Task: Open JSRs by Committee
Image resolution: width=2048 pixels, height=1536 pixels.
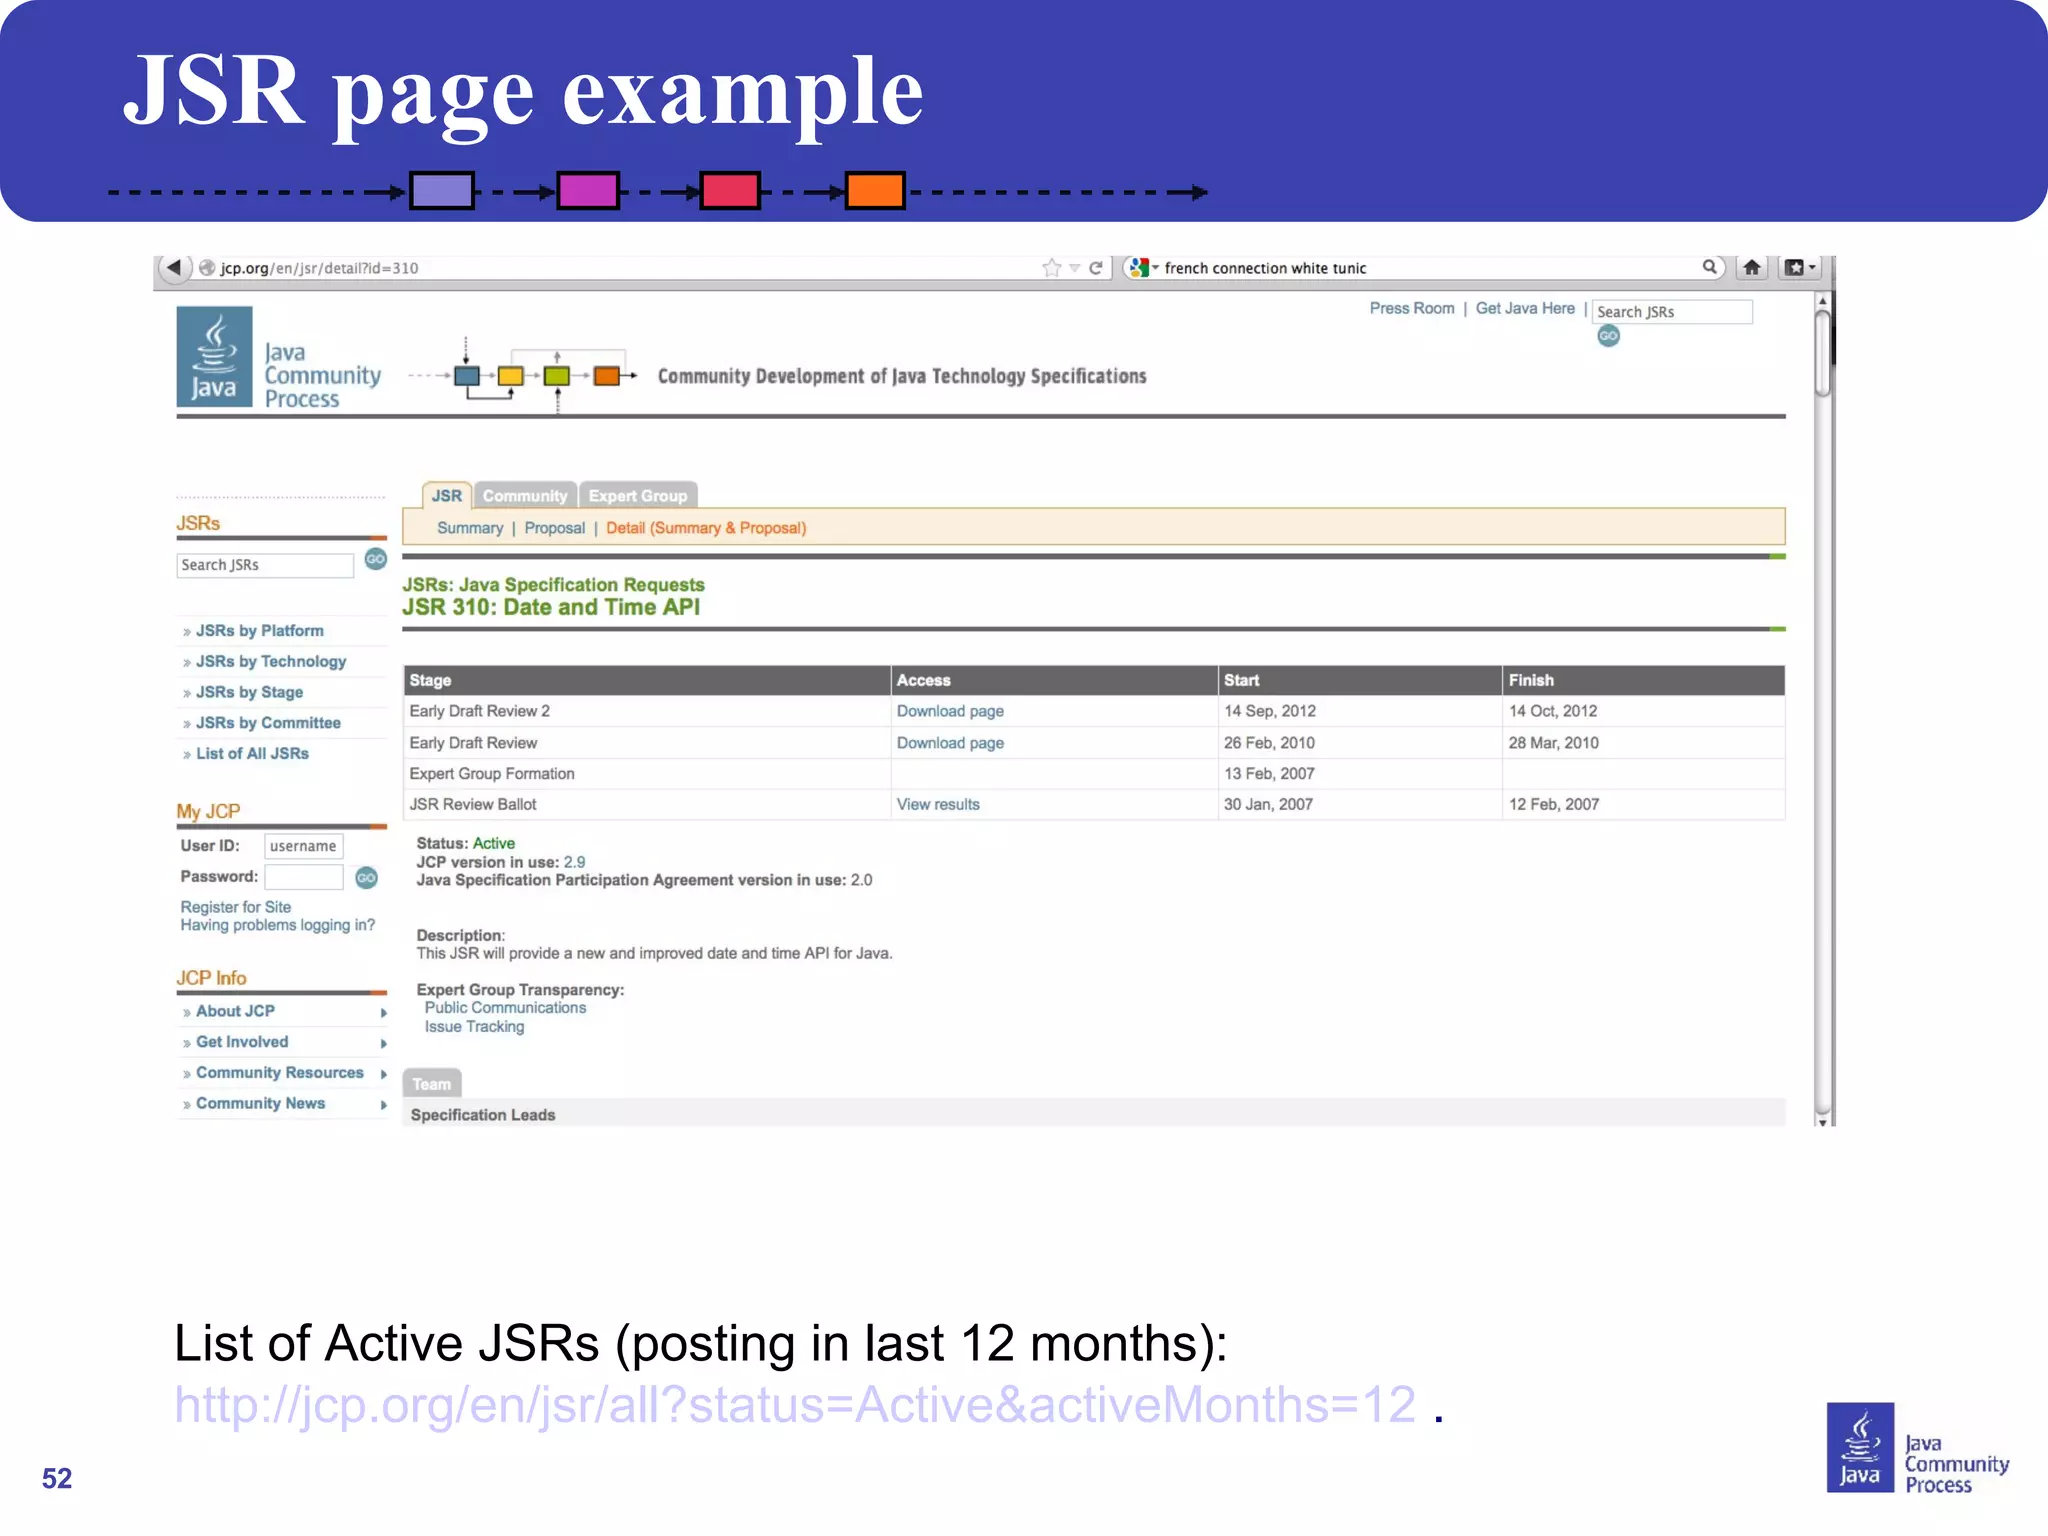Action: pos(268,723)
